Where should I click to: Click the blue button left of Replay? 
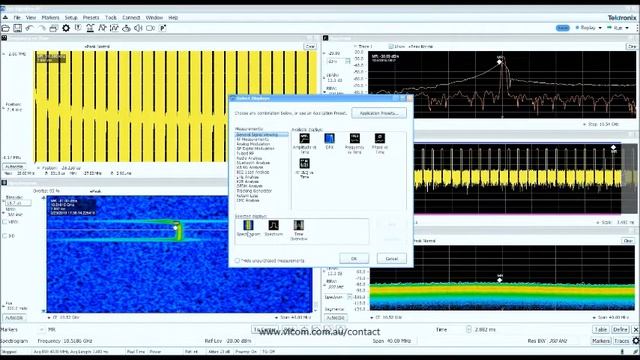tap(562, 28)
